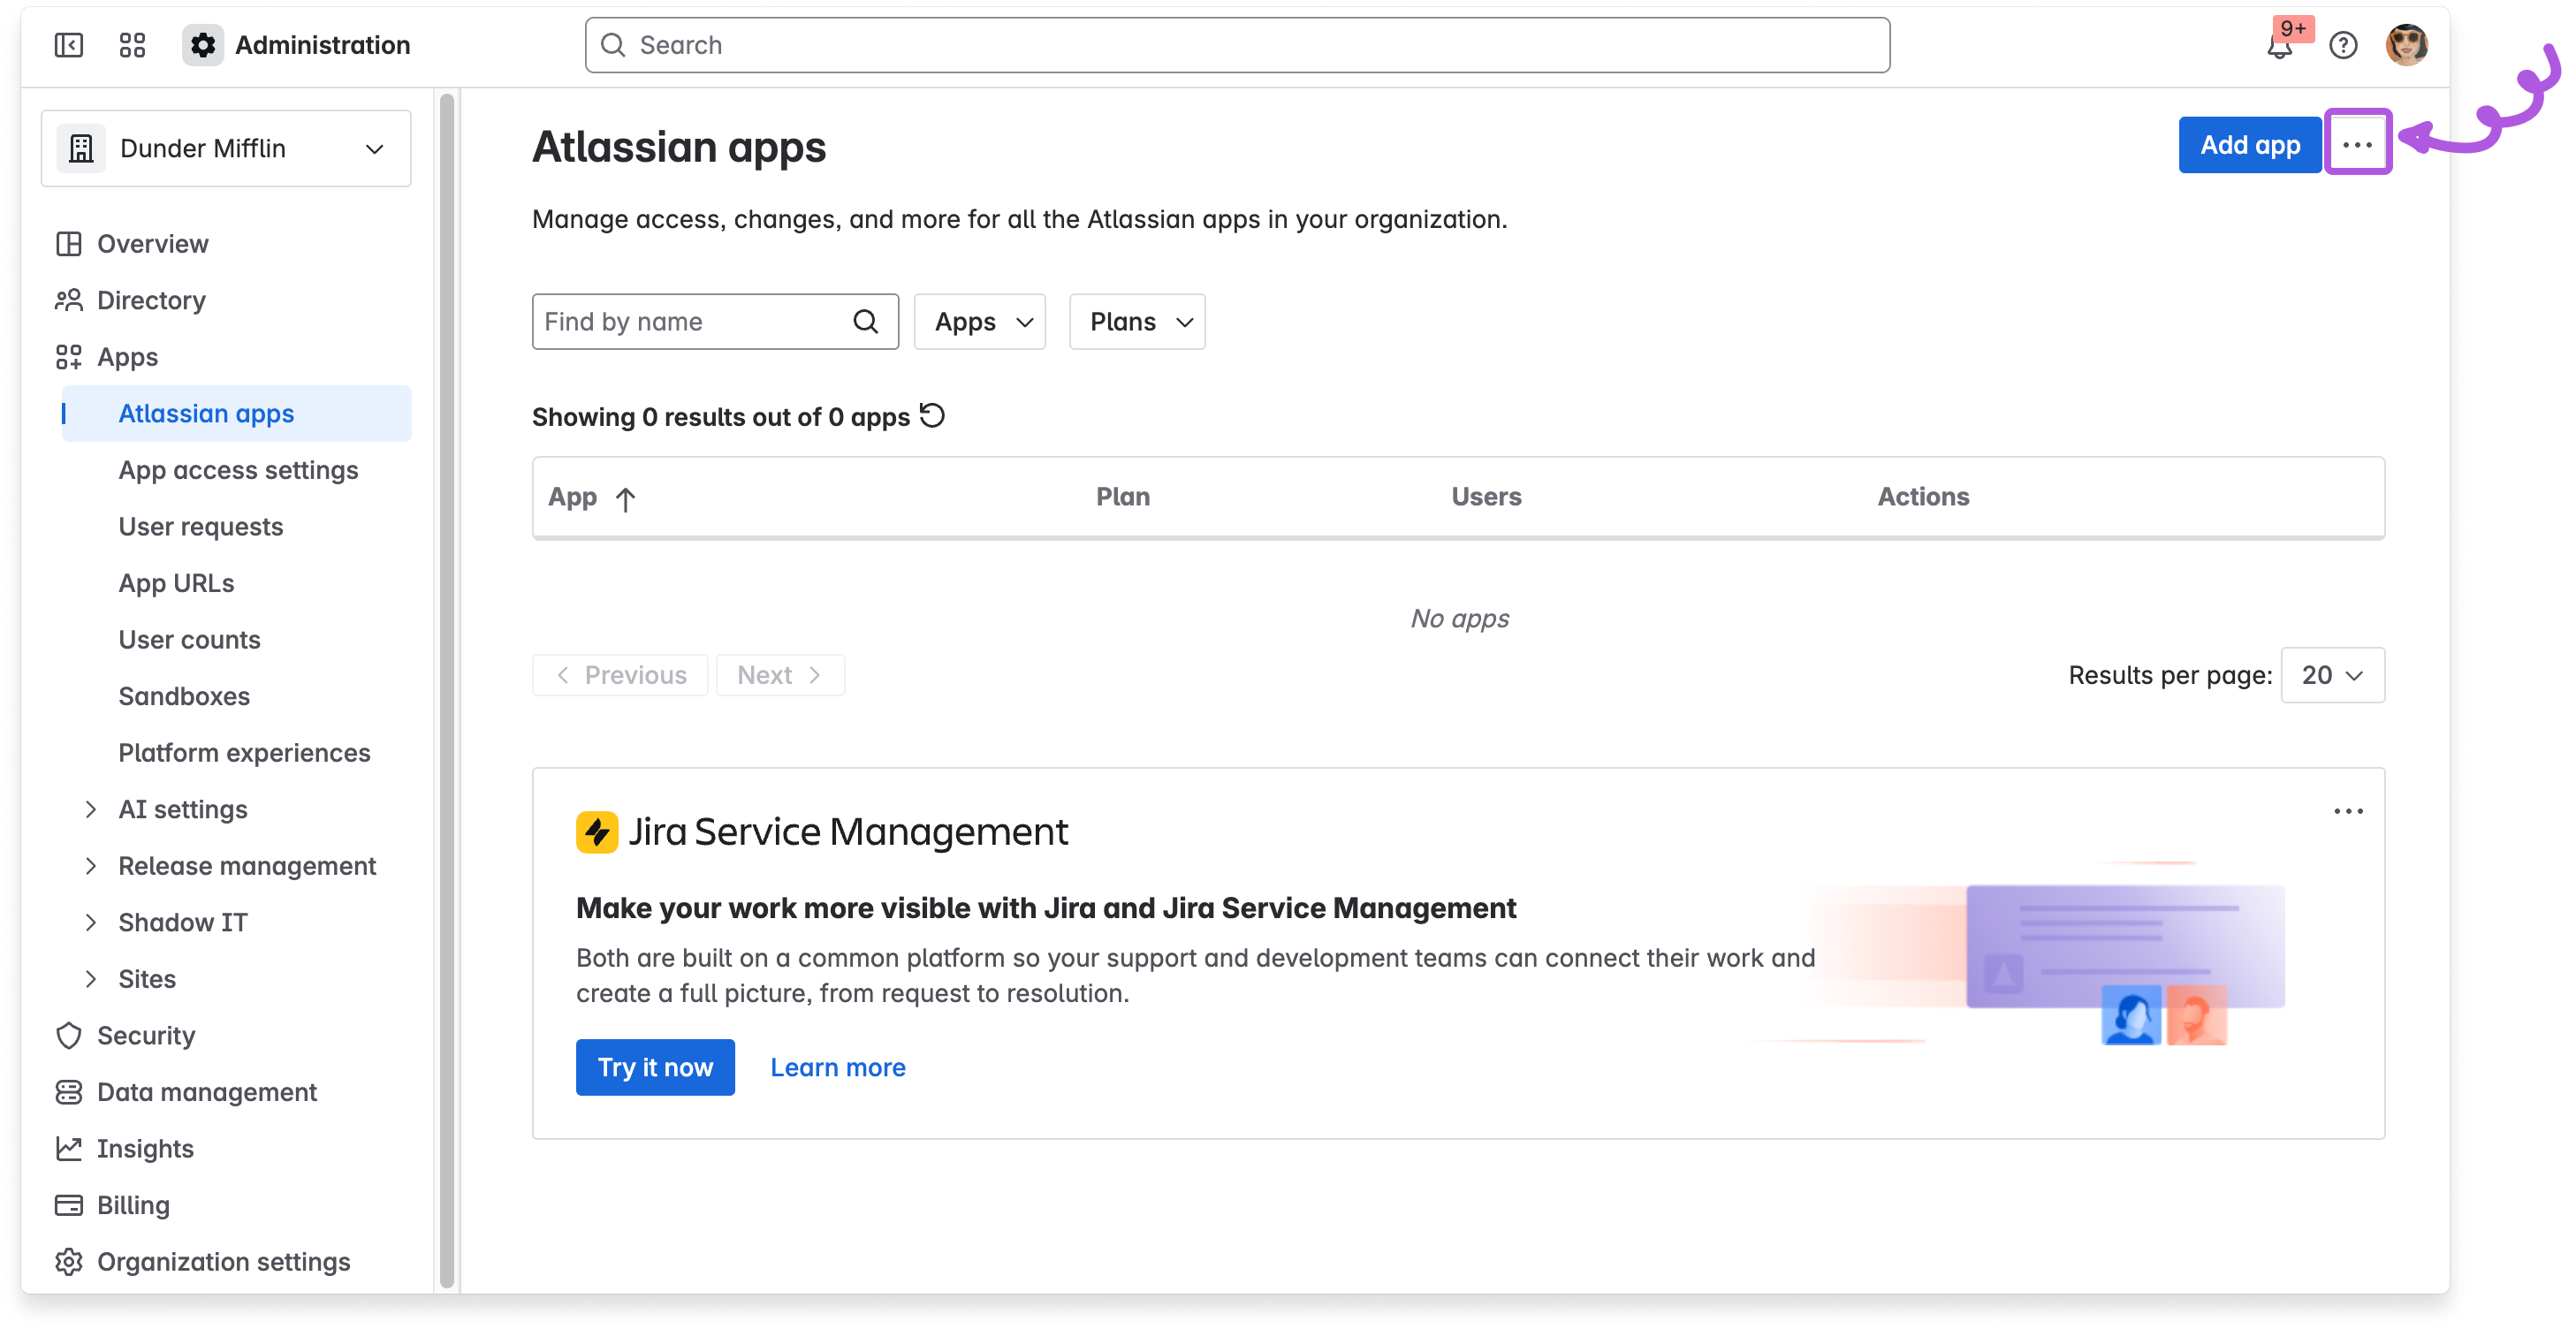Open the app switcher grid icon

(x=132, y=45)
